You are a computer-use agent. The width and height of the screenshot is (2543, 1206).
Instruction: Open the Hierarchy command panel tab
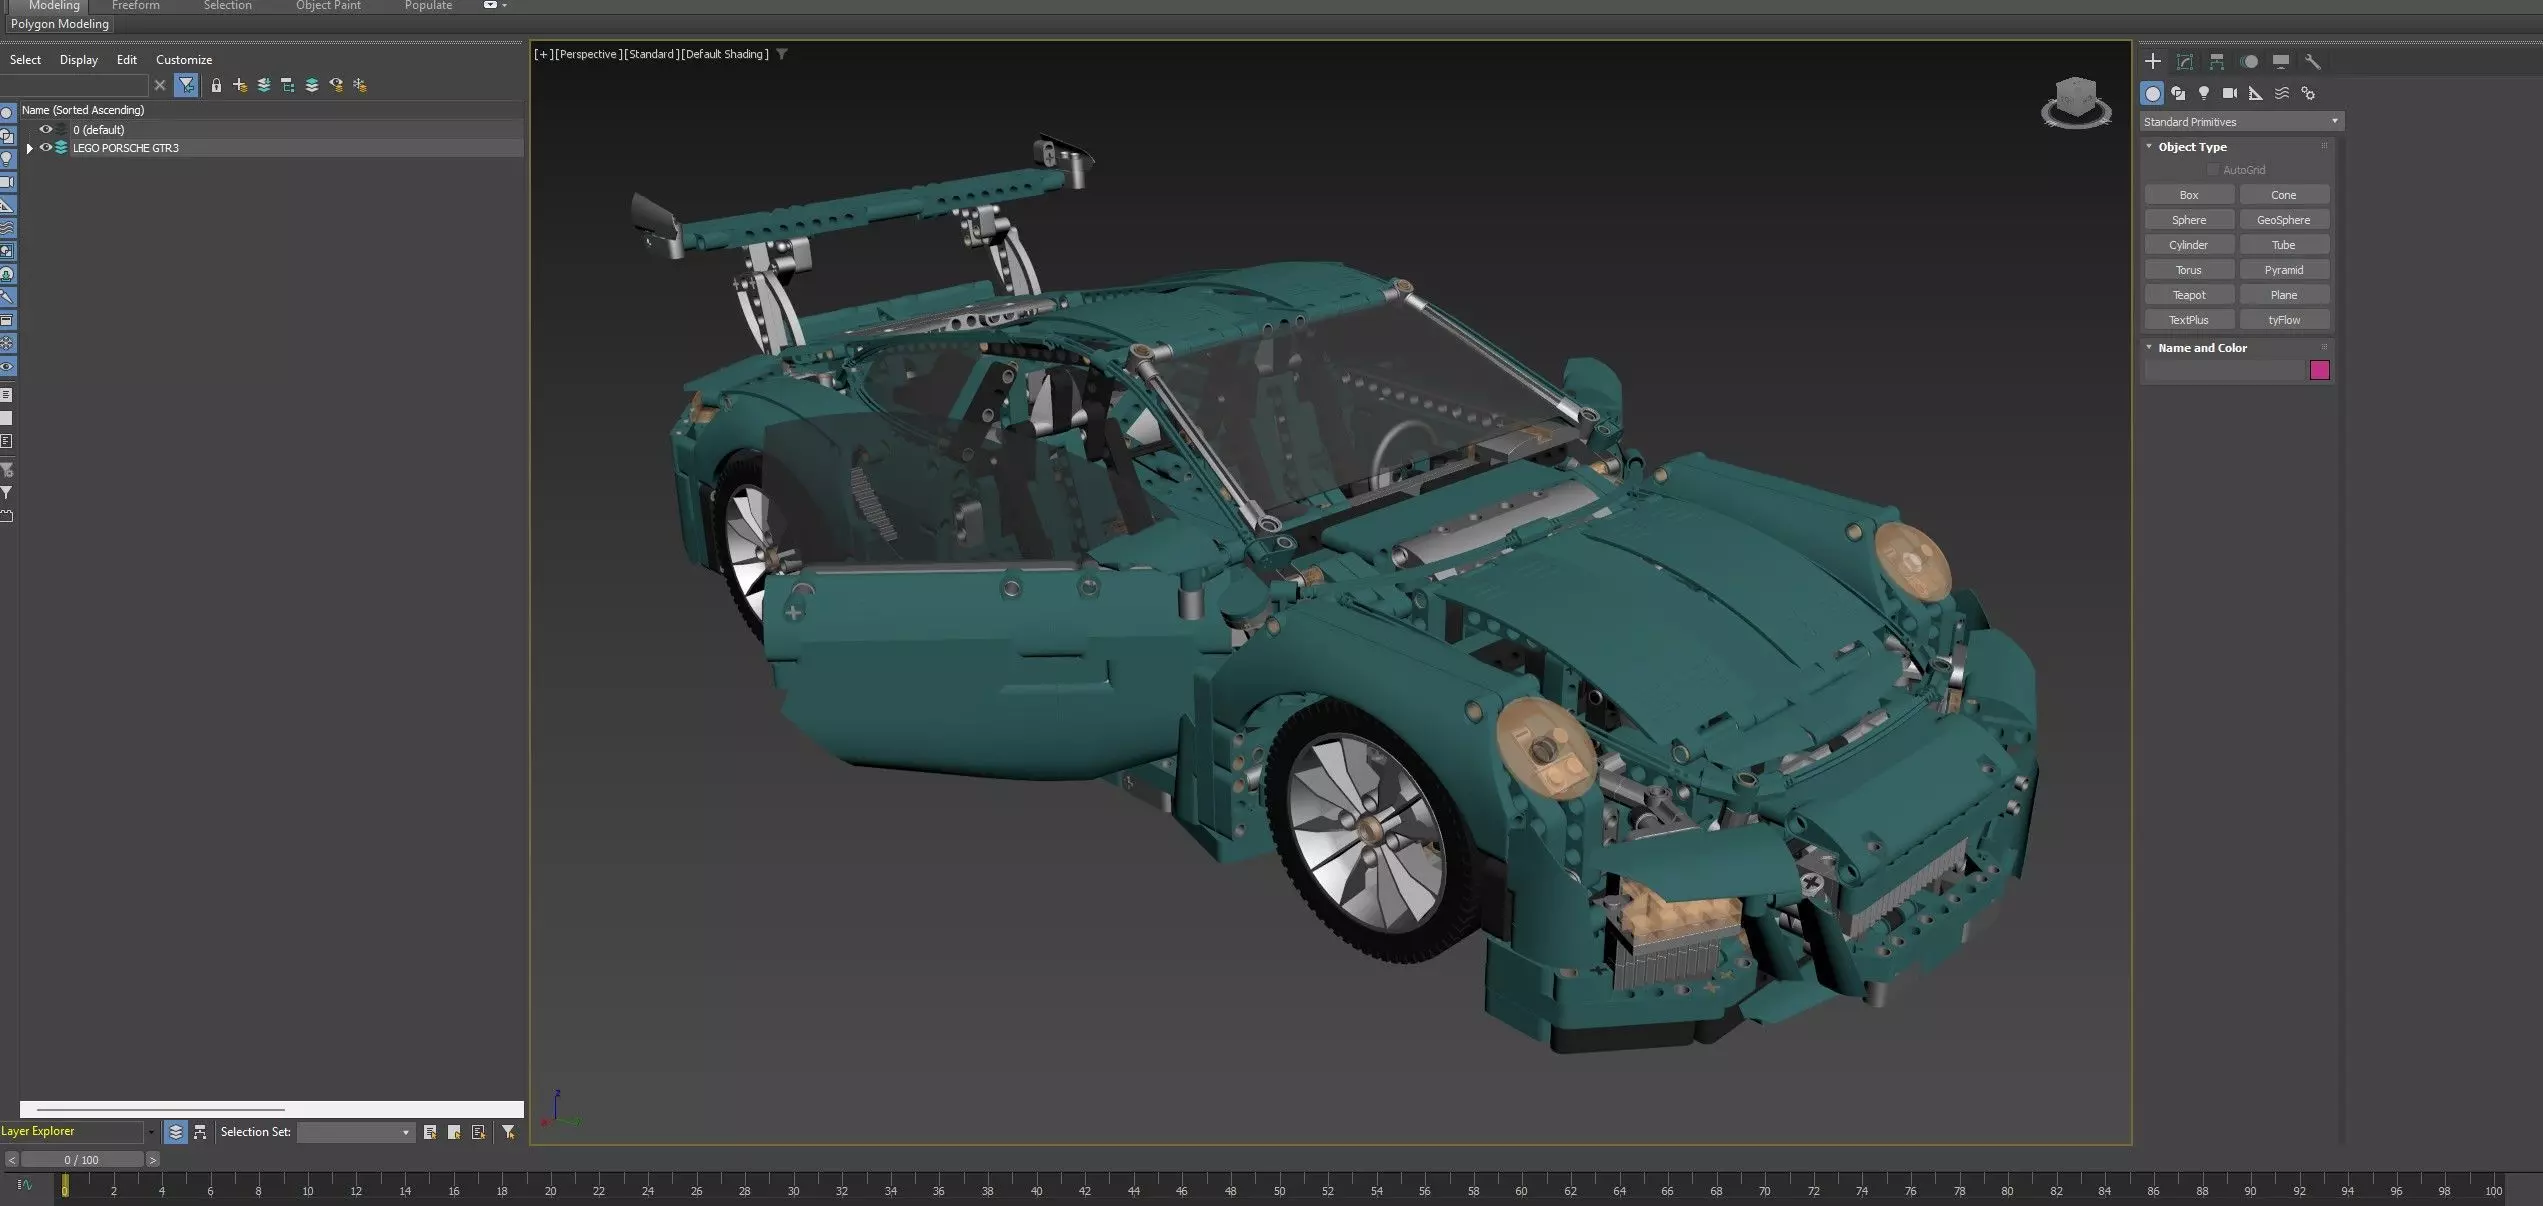2217,61
